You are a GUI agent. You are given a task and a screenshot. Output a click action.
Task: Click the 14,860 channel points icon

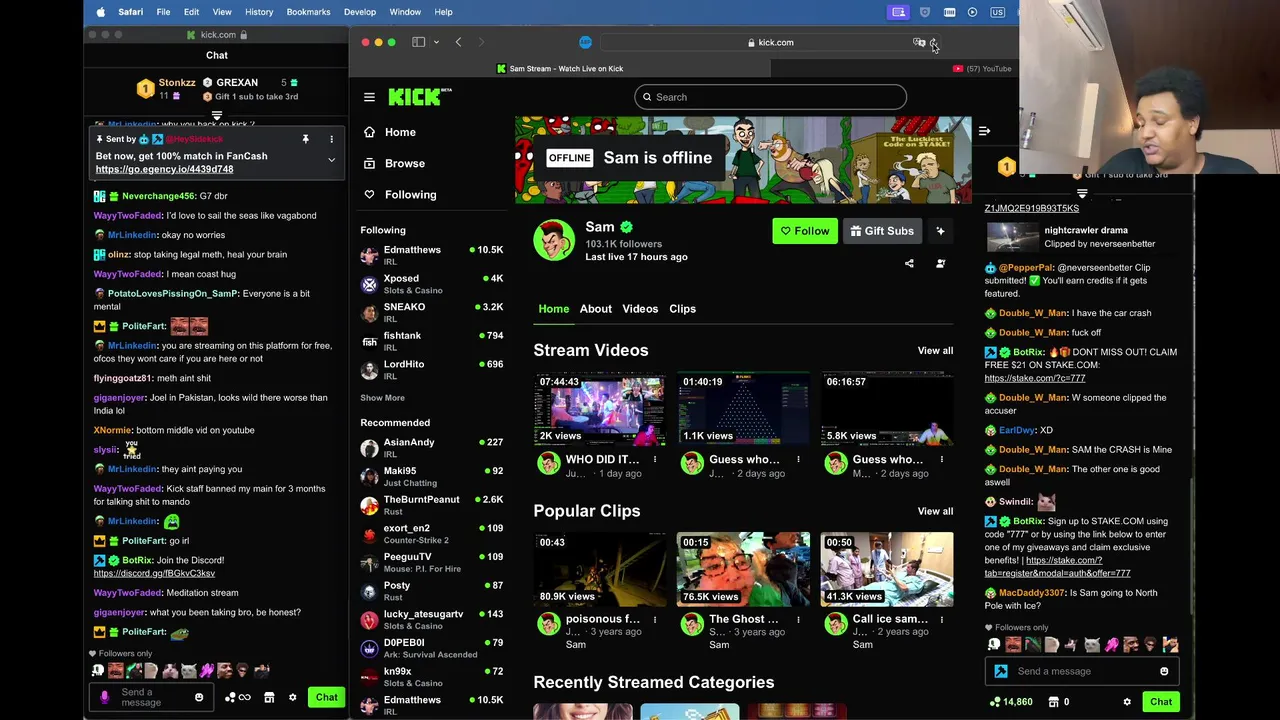pos(994,702)
